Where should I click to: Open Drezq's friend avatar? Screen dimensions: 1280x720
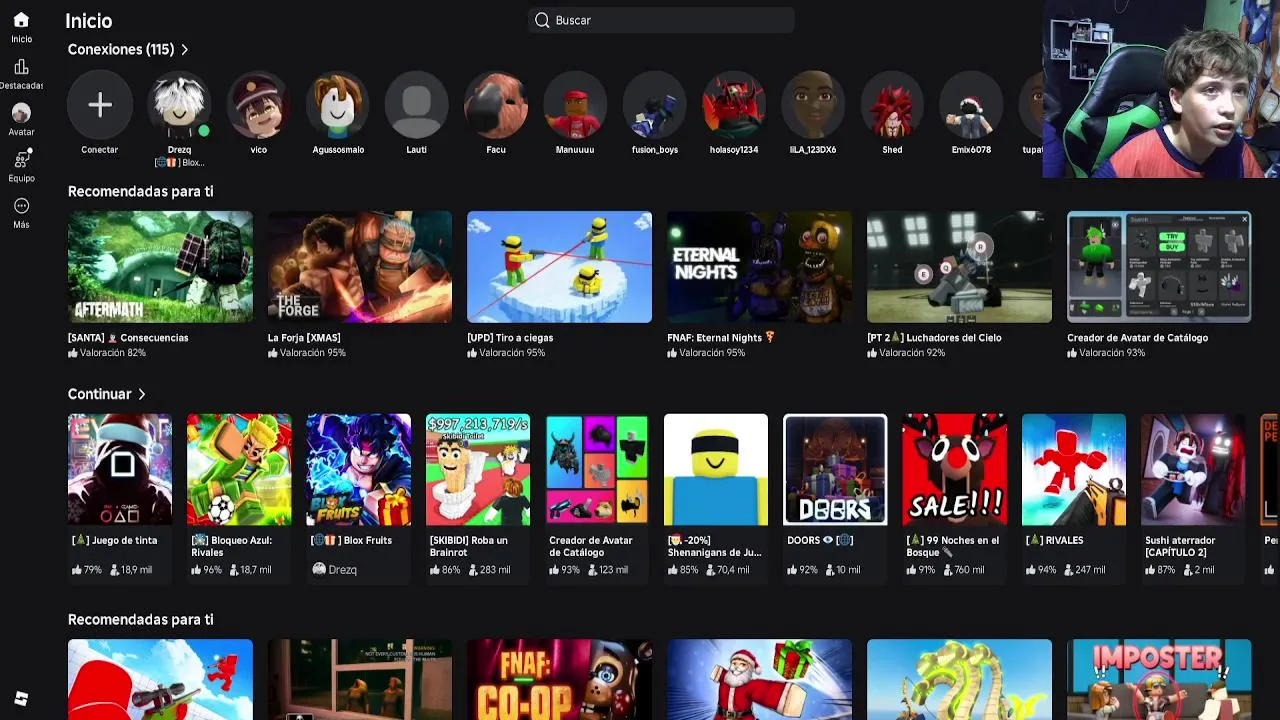pyautogui.click(x=179, y=105)
